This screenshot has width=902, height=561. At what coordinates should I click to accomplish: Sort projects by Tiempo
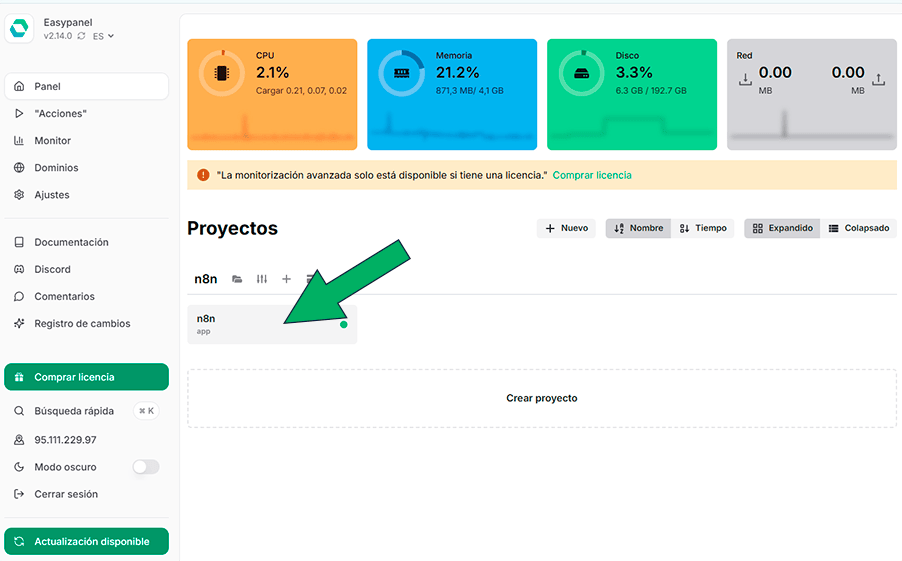(702, 228)
